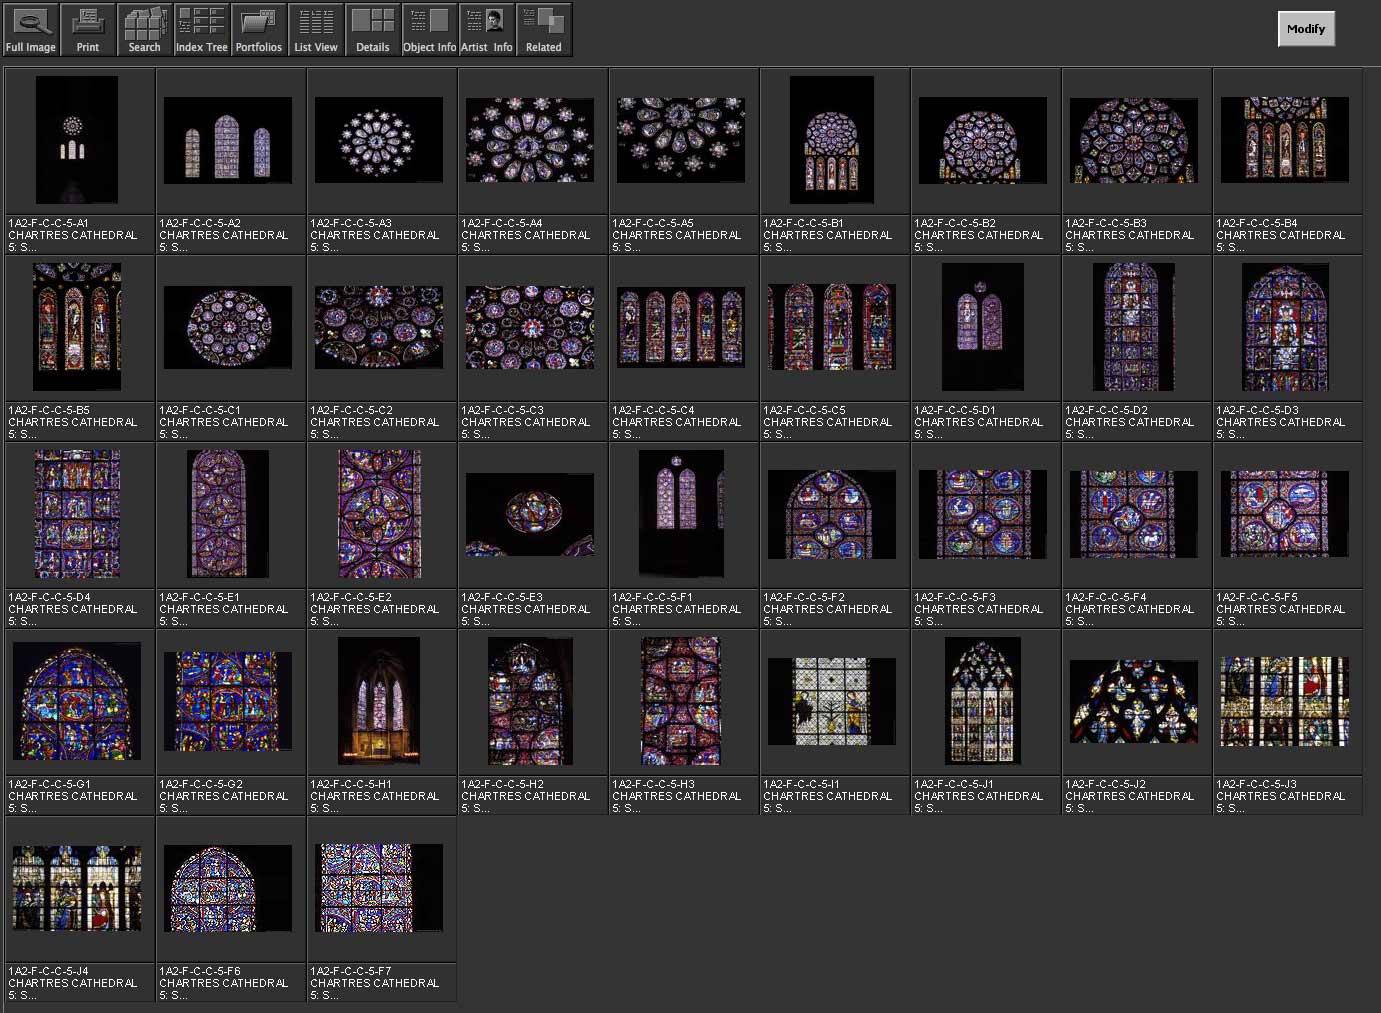Select thumbnail 1A2-F-C-C-5-C1

pos(228,327)
